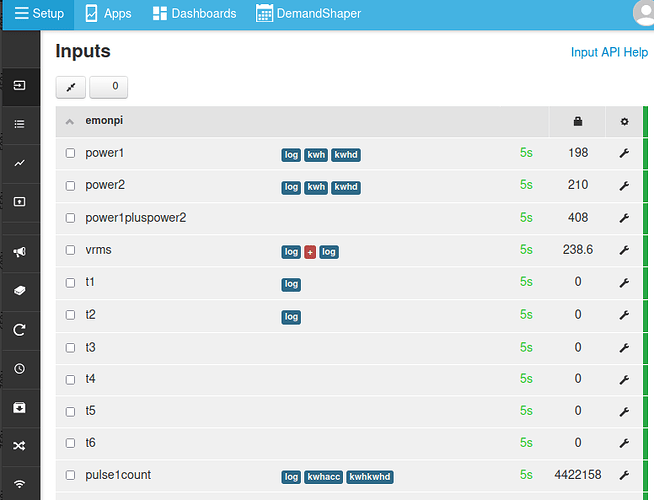Click the wrench icon for vrms
654x500 pixels.
pos(624,250)
